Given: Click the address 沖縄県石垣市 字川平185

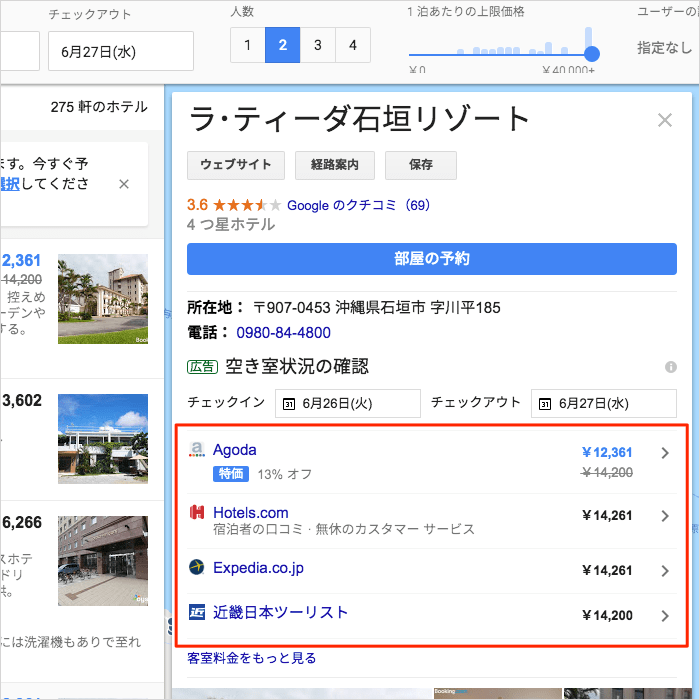Looking at the screenshot, I should pos(418,308).
